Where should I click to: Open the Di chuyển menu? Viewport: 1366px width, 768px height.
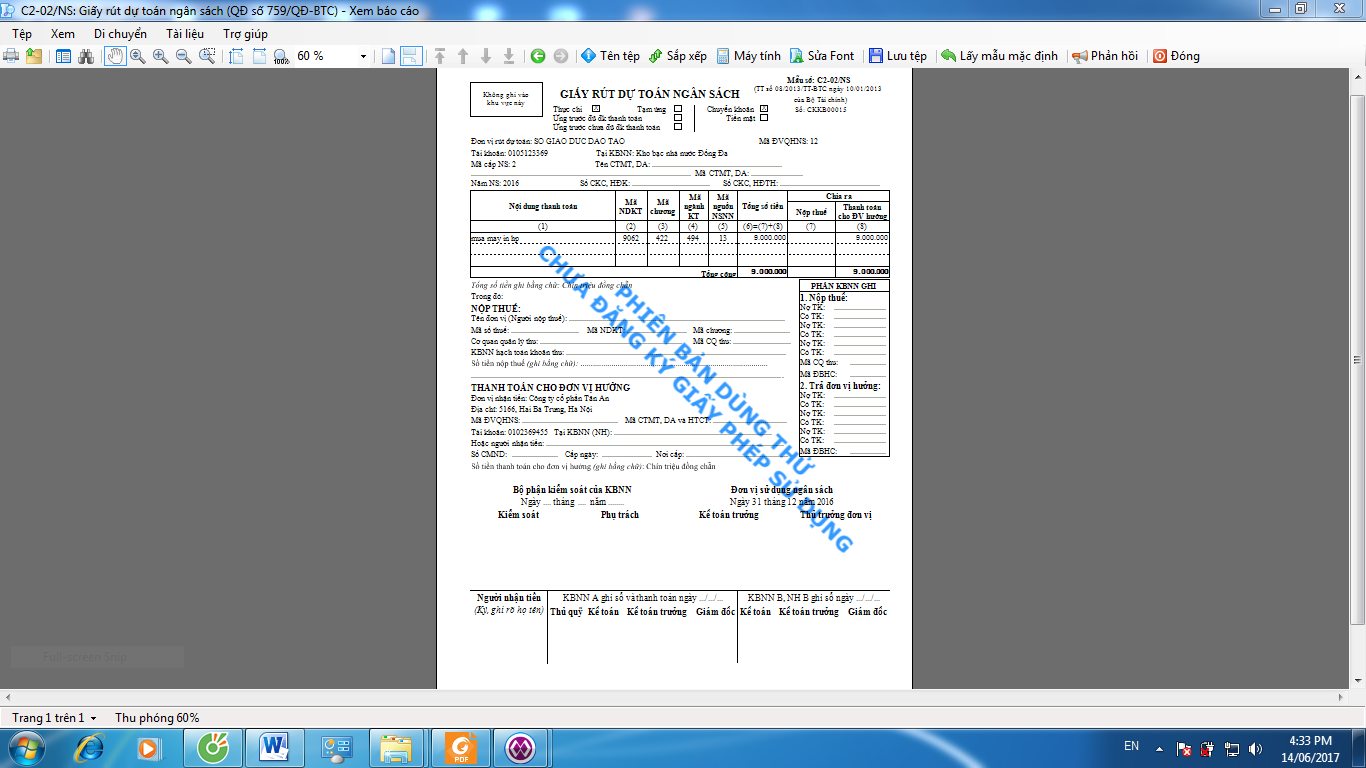point(120,33)
